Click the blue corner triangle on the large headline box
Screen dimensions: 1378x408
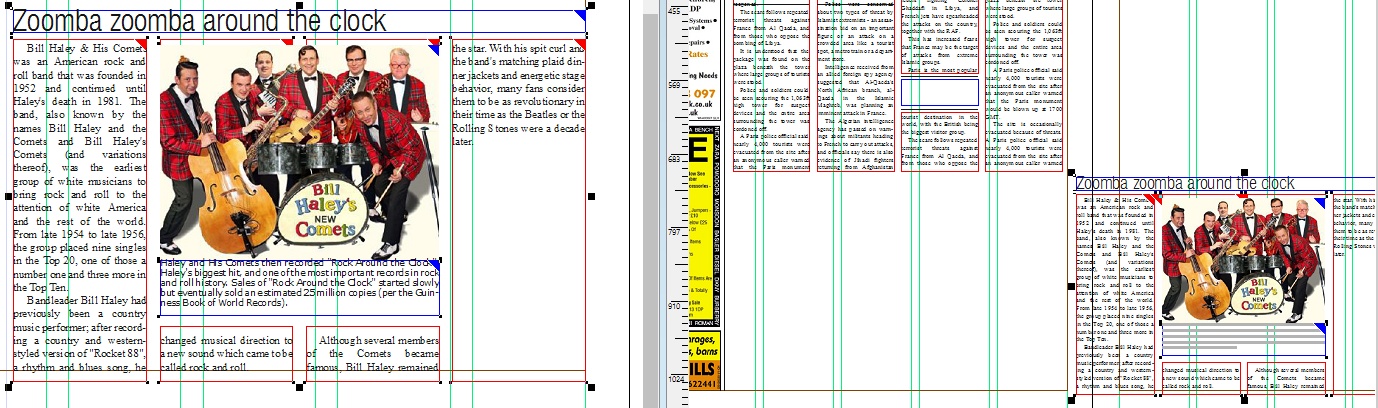click(580, 15)
